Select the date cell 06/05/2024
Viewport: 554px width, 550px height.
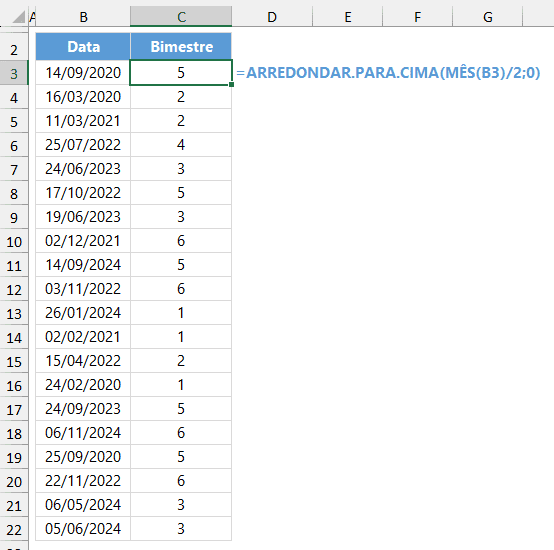(83, 505)
